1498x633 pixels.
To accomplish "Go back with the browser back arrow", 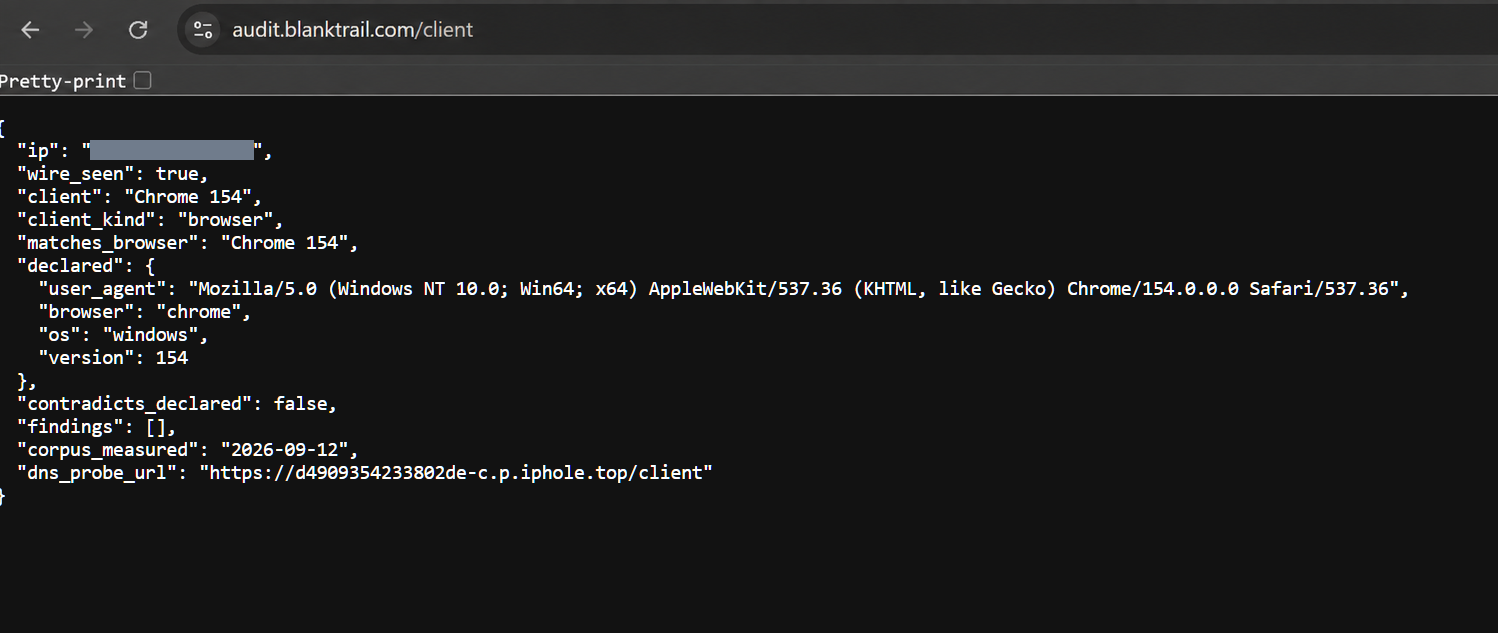I will click(30, 30).
